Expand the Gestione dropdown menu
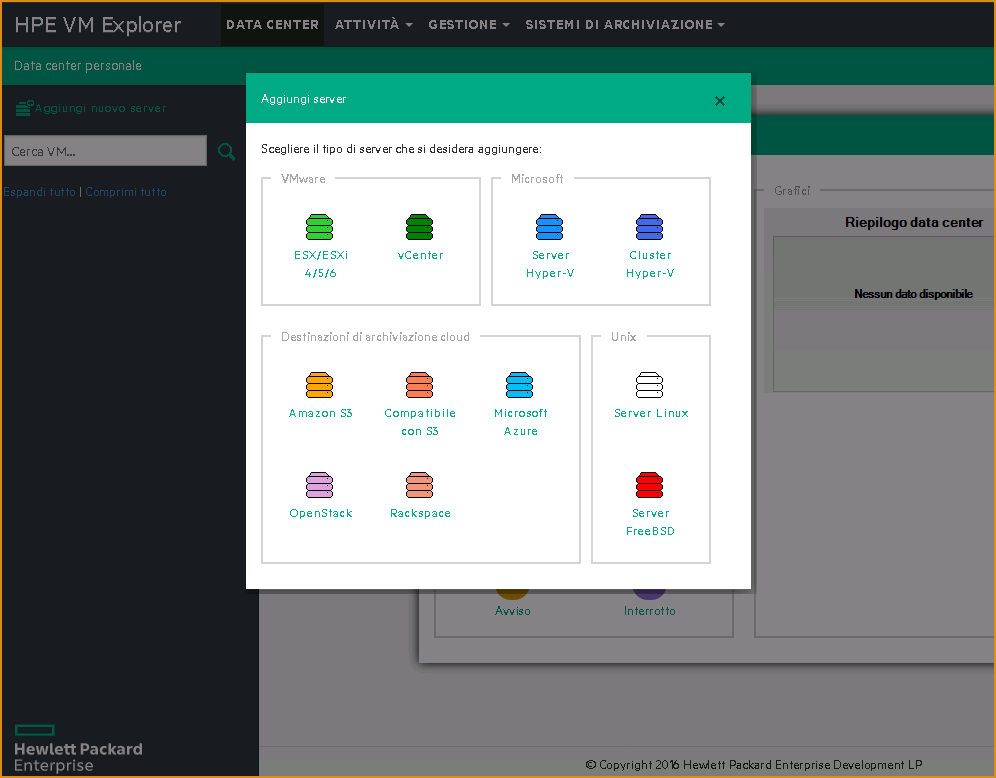996x778 pixels. 469,24
